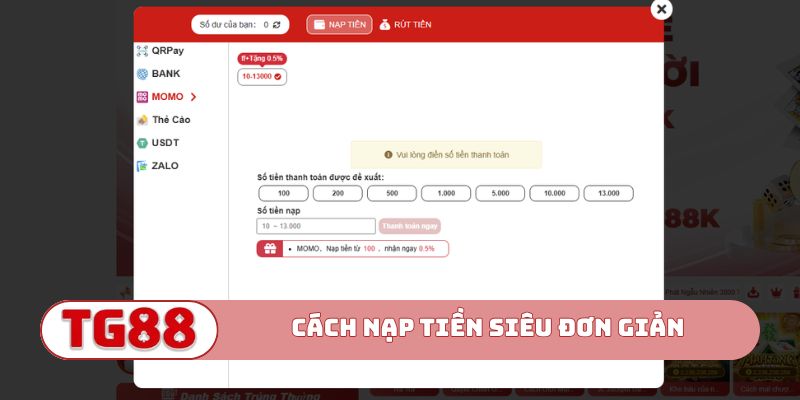Click the info icon in payment notice
Image resolution: width=800 pixels, height=400 pixels.
pos(388,155)
